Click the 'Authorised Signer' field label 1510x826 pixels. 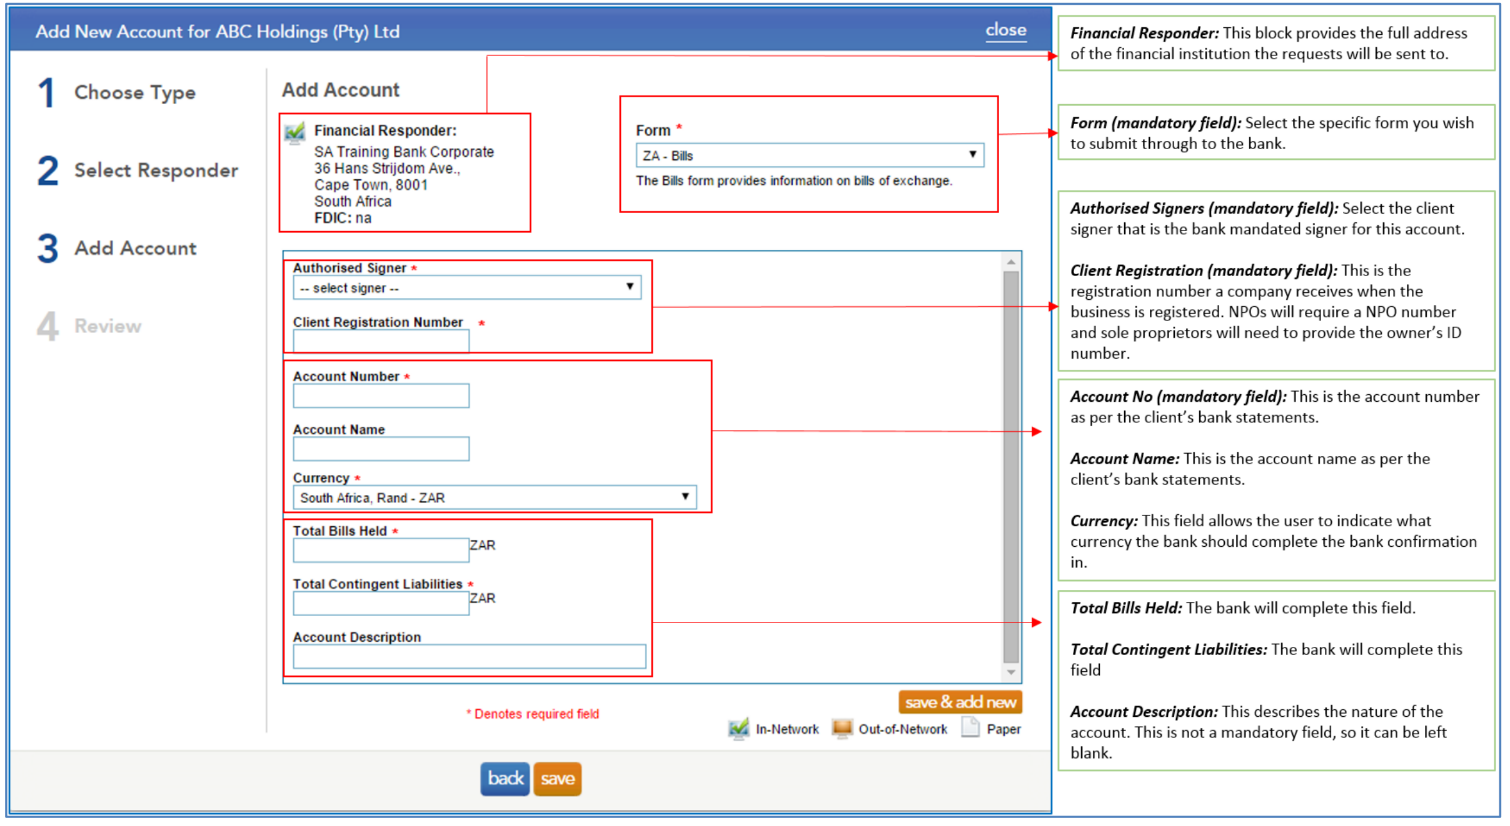click(x=350, y=268)
